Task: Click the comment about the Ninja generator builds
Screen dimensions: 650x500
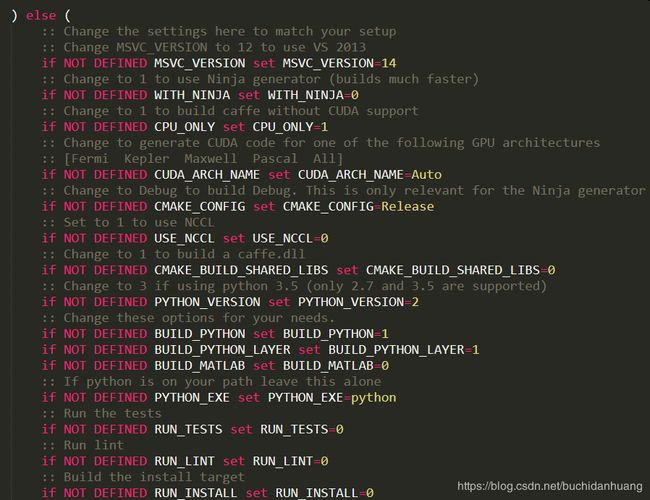Action: pyautogui.click(x=260, y=79)
